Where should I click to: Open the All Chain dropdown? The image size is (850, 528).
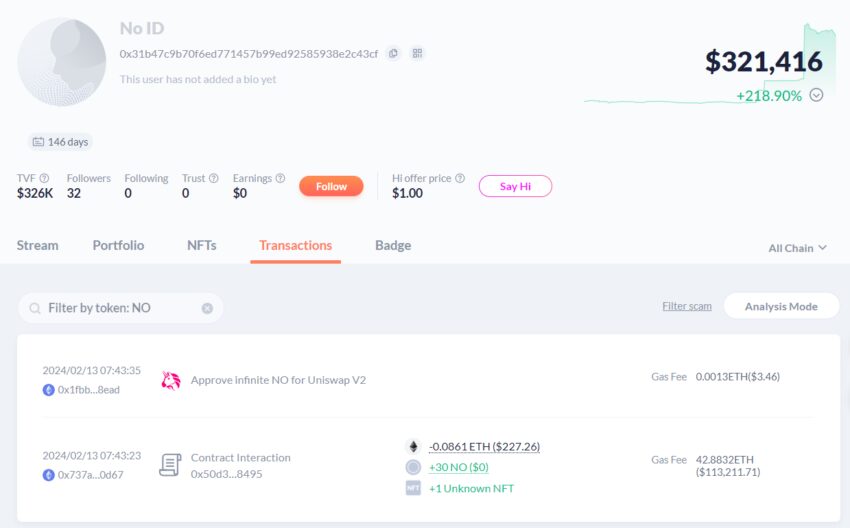pos(797,248)
